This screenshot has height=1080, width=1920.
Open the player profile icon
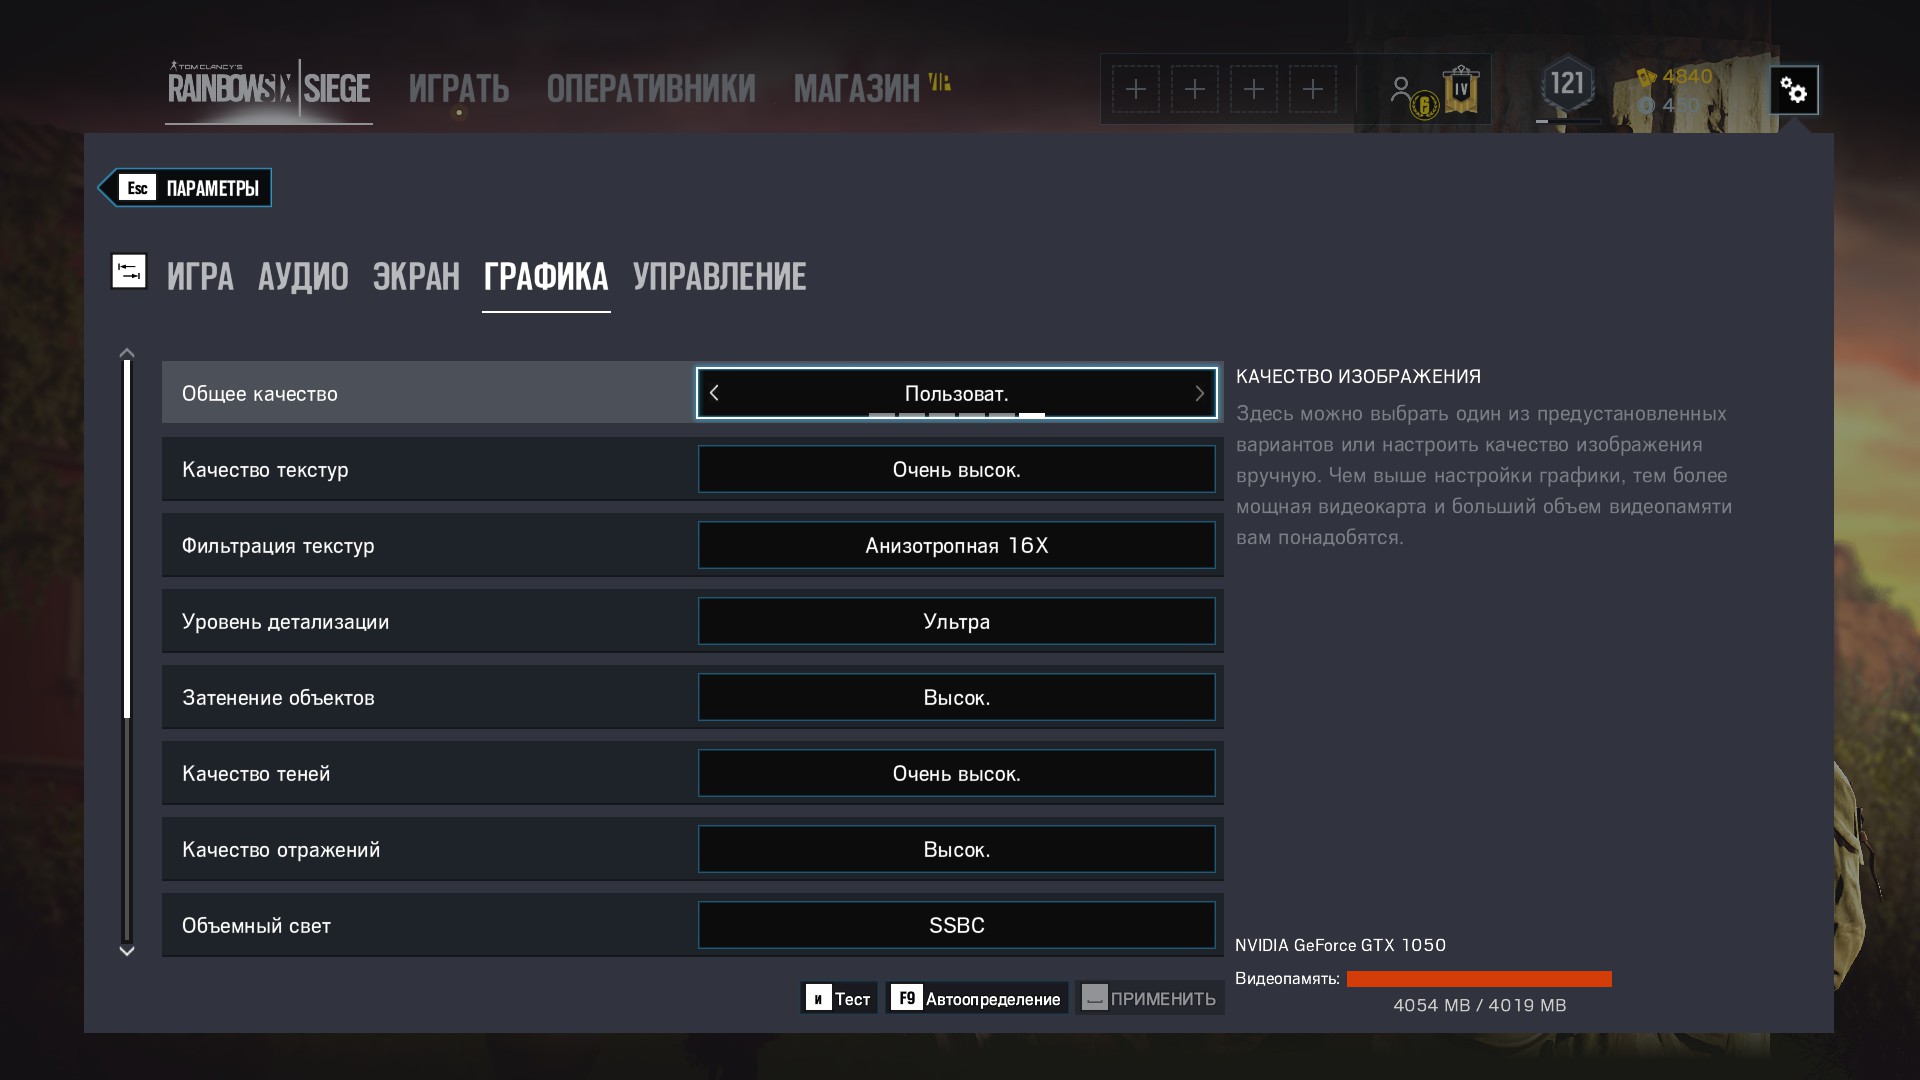pyautogui.click(x=1402, y=90)
